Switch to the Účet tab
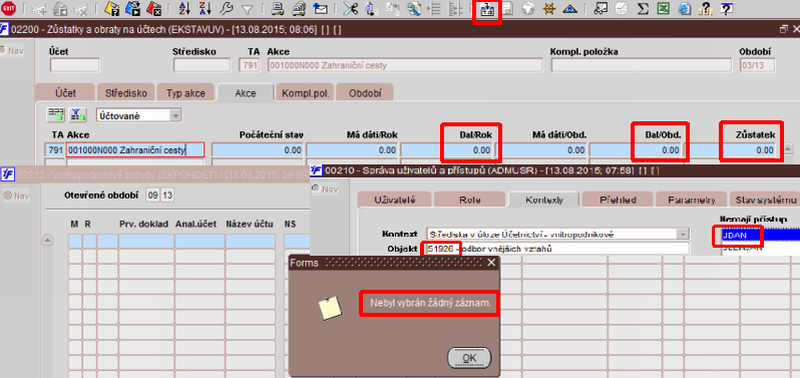This screenshot has width=800, height=378. click(65, 93)
